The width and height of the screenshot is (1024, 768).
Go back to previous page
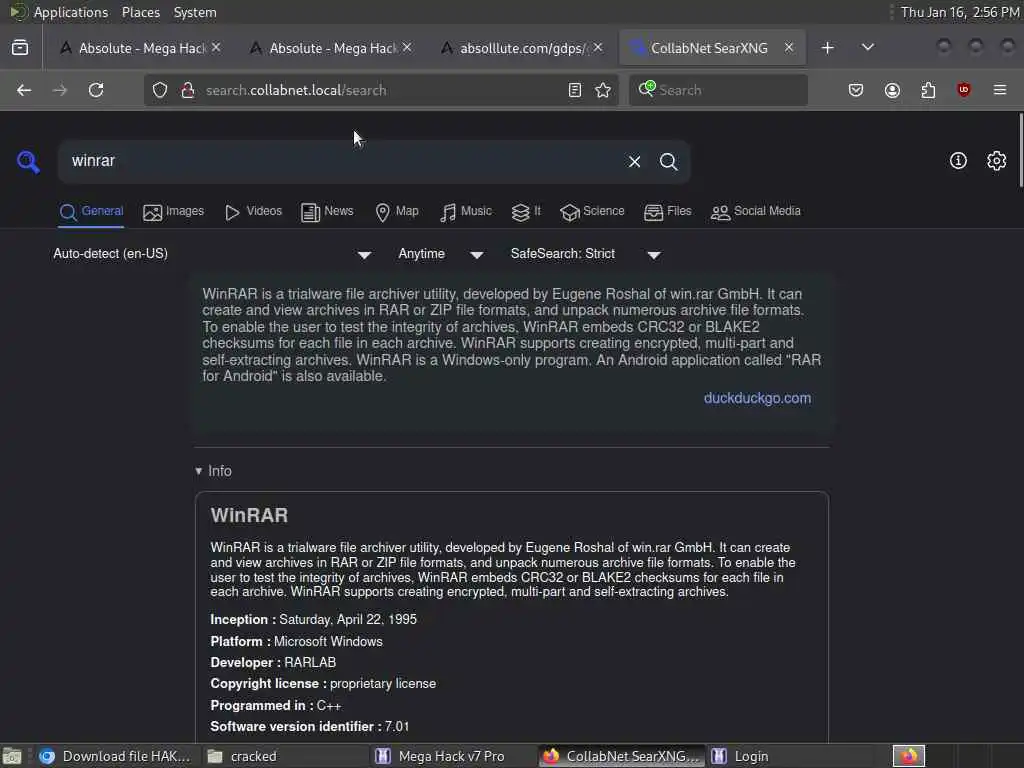pos(24,90)
